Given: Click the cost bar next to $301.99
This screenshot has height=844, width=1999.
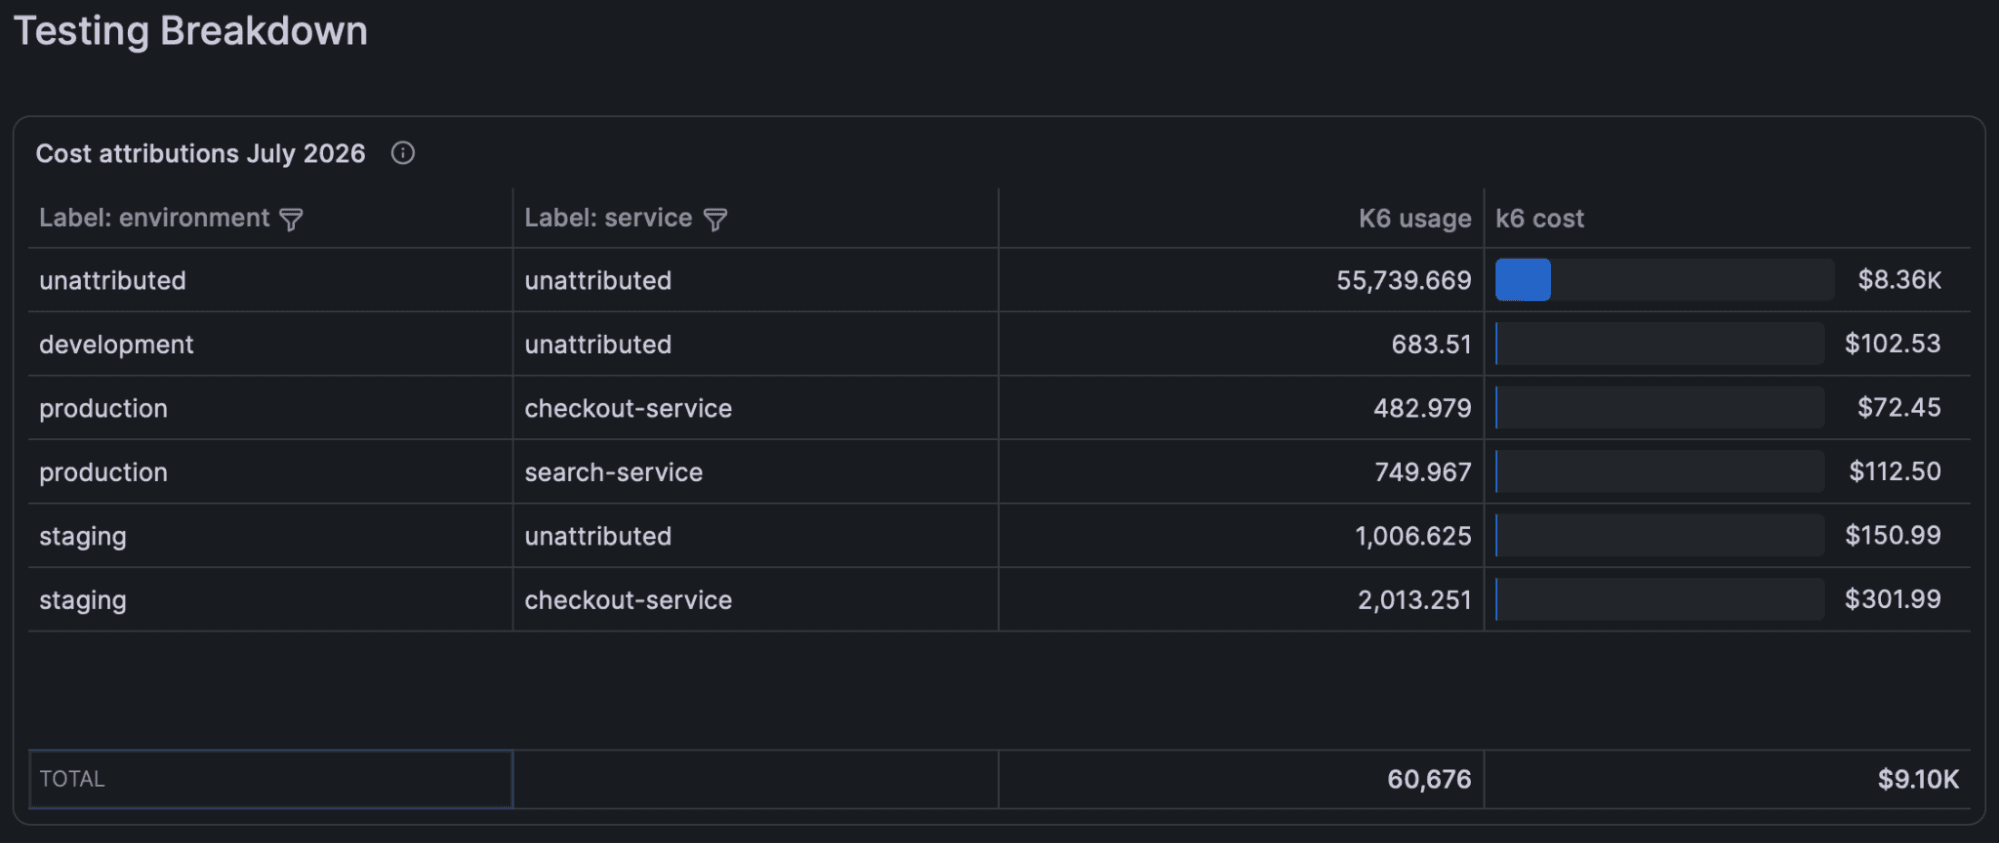Looking at the screenshot, I should [x=1659, y=600].
